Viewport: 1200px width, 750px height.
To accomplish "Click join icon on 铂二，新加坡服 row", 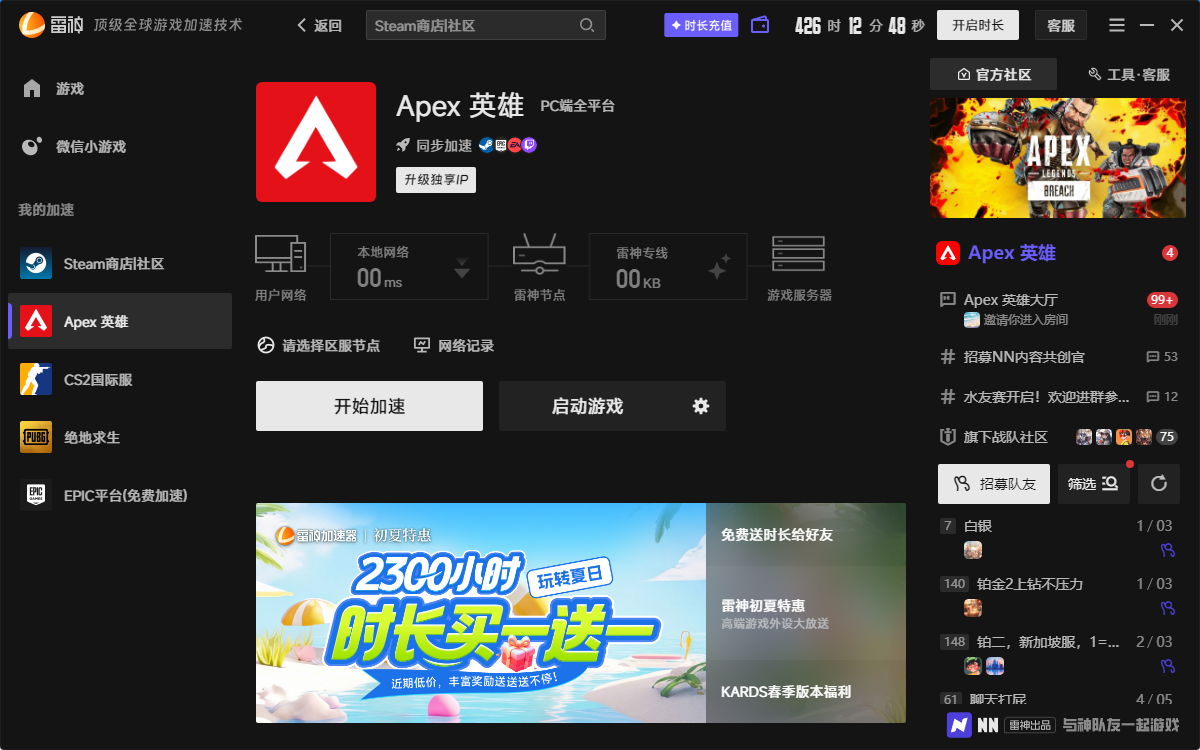I will point(1166,666).
